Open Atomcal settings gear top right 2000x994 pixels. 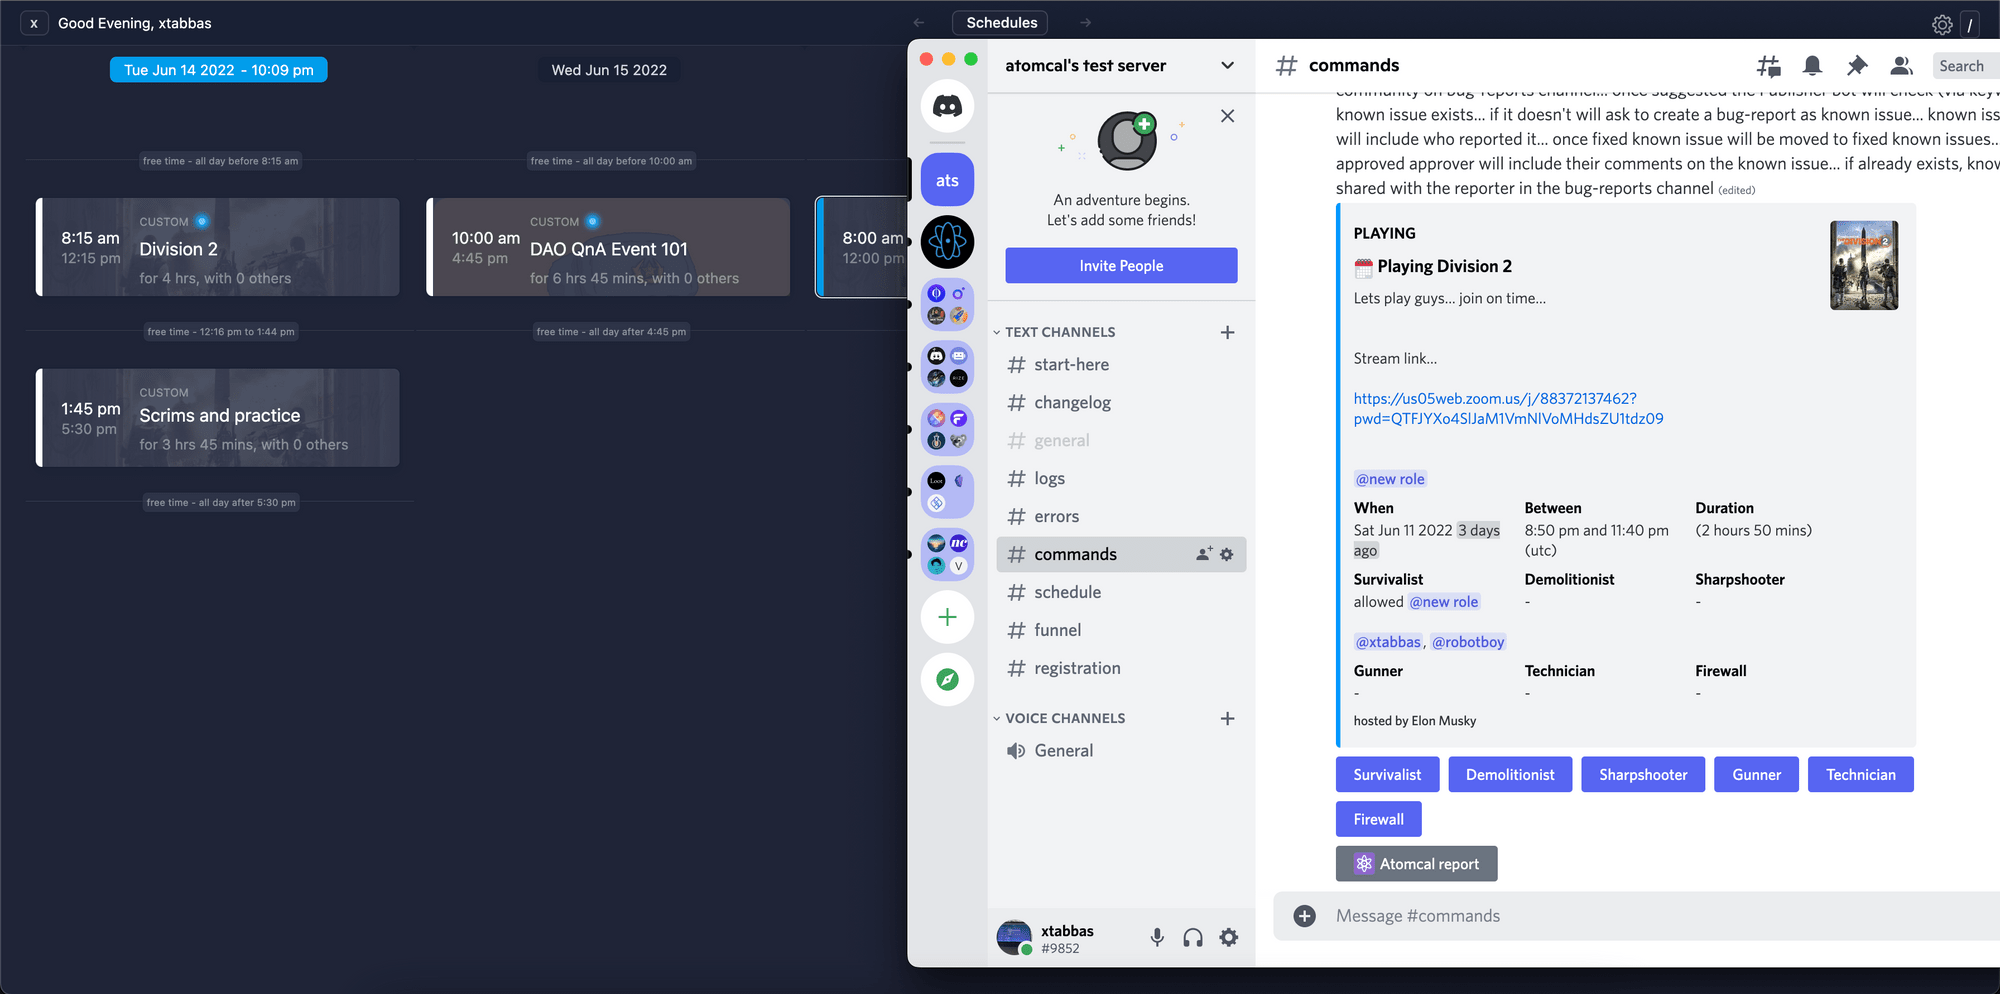coord(1942,24)
